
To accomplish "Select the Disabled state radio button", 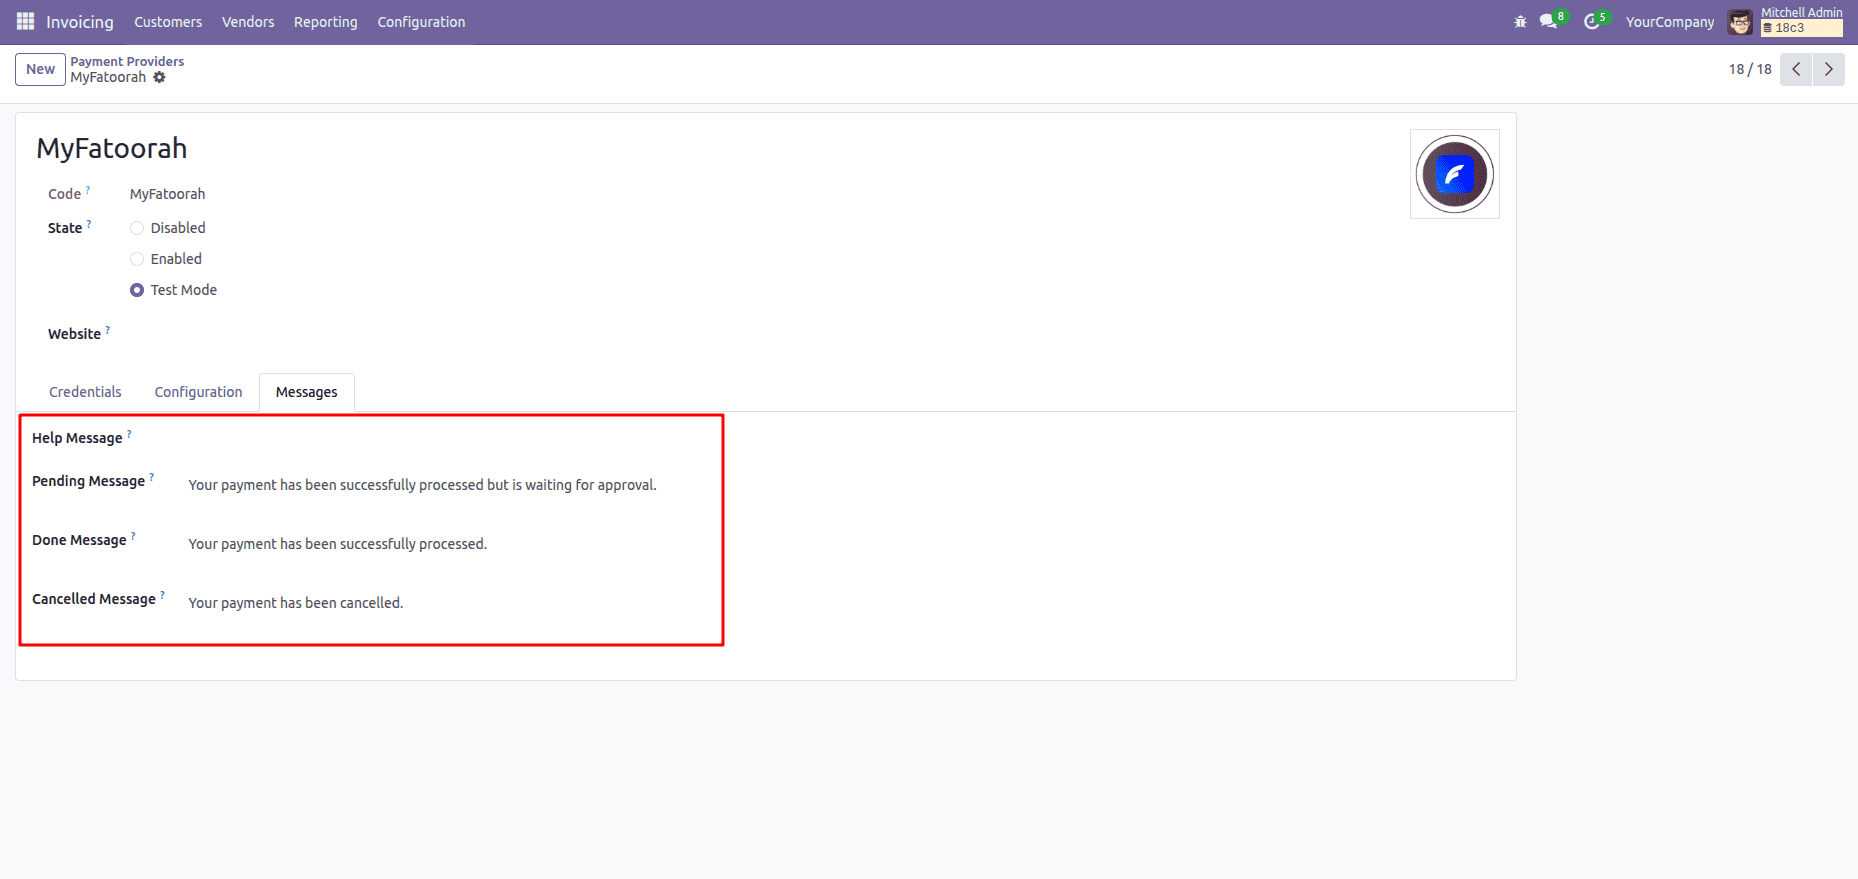I will tap(137, 228).
